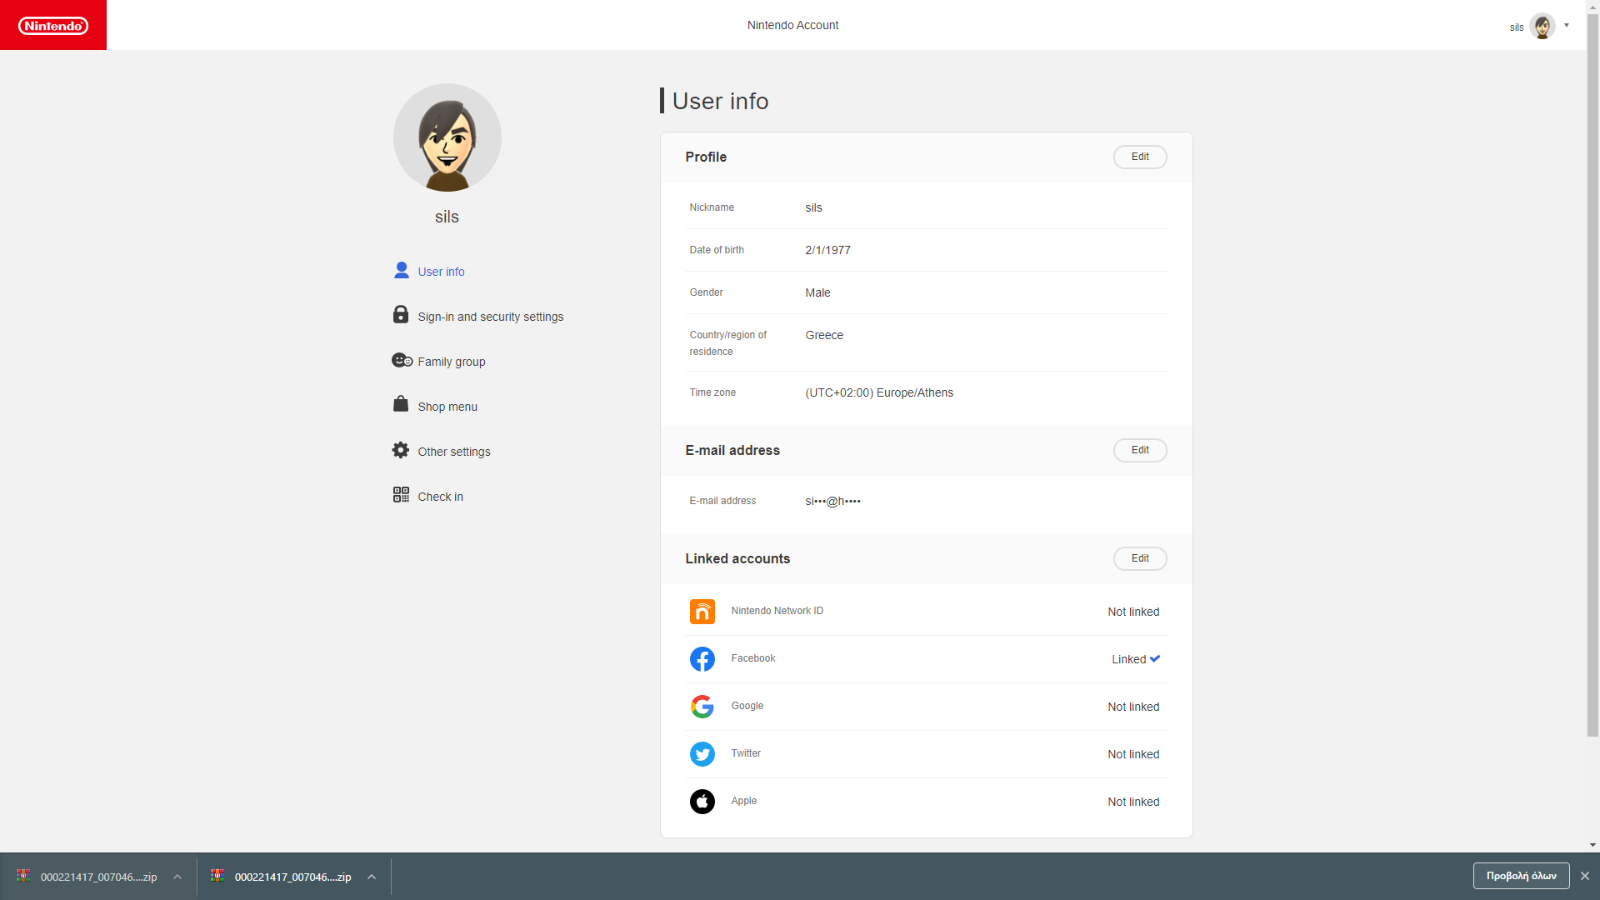Click the Shop menu bag icon
This screenshot has width=1600, height=900.
coord(400,404)
